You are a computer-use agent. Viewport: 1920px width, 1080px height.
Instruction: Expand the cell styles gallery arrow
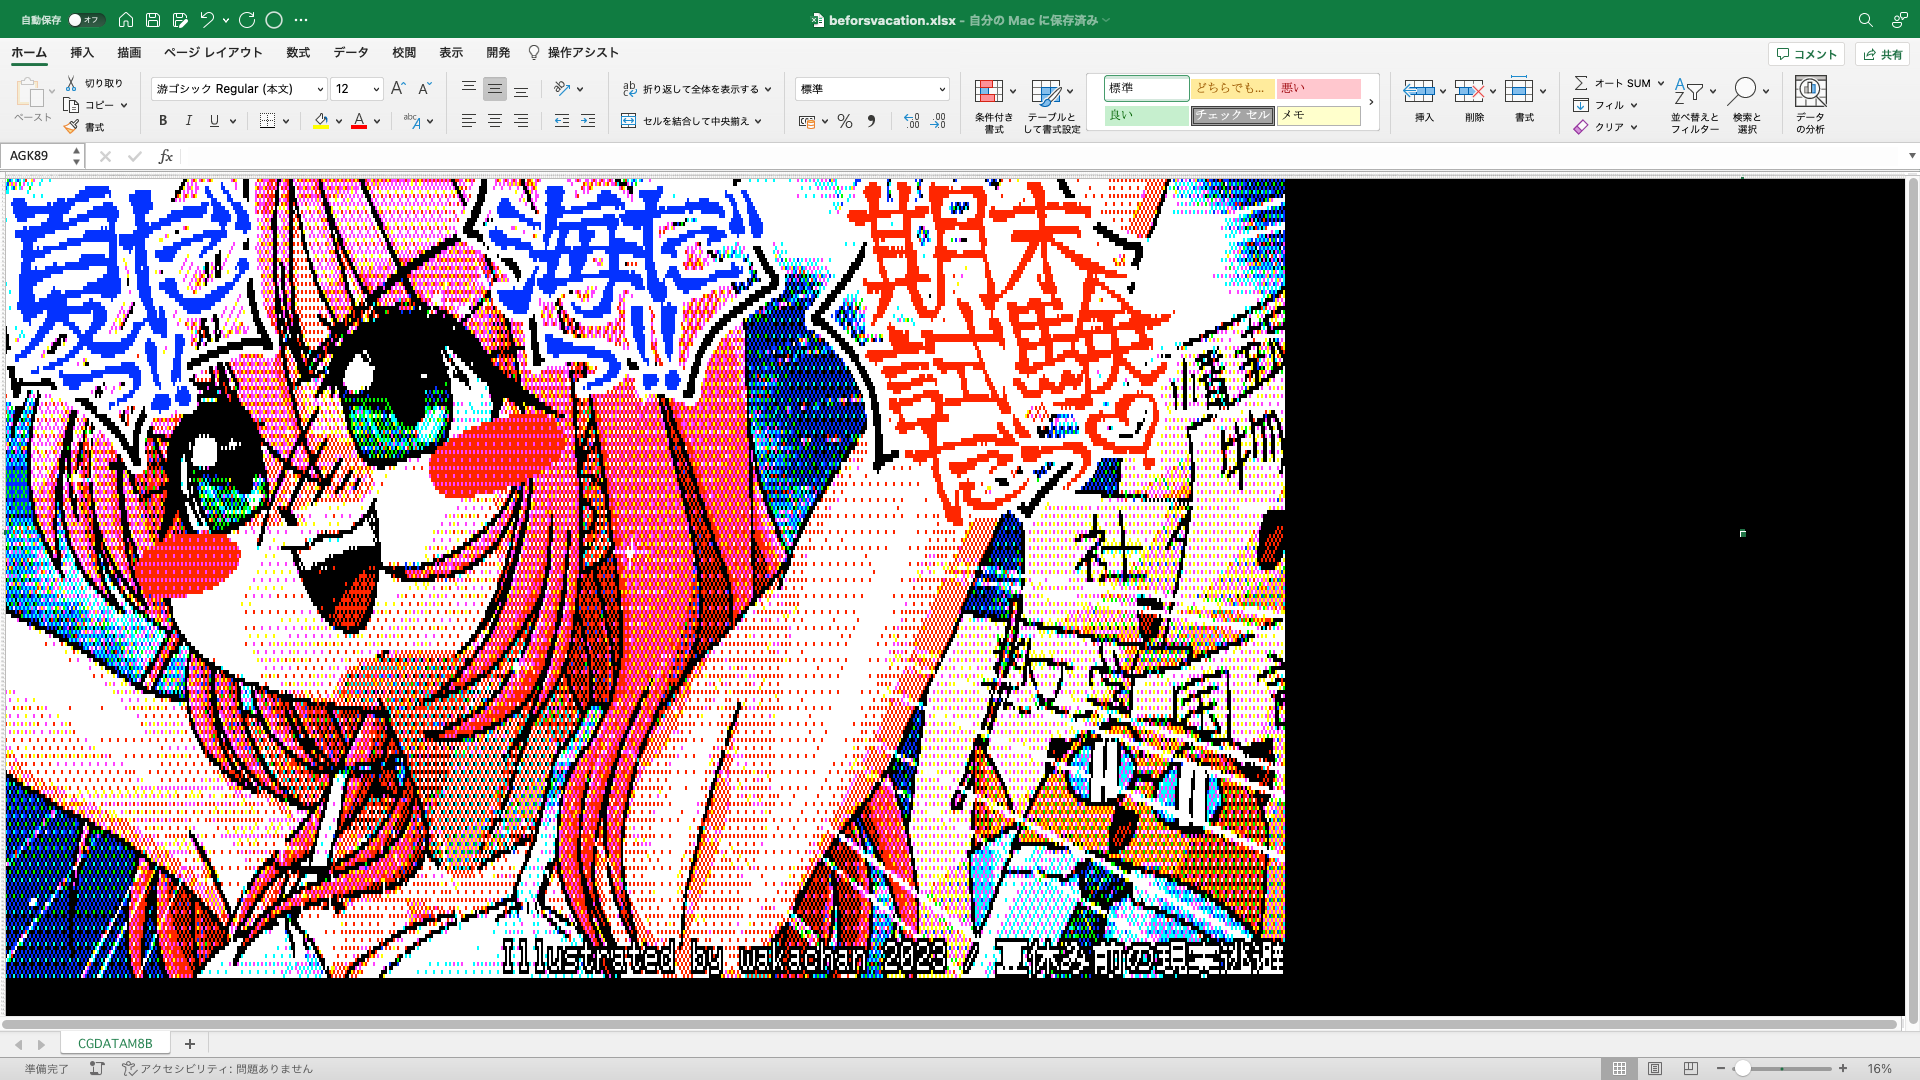coord(1371,102)
